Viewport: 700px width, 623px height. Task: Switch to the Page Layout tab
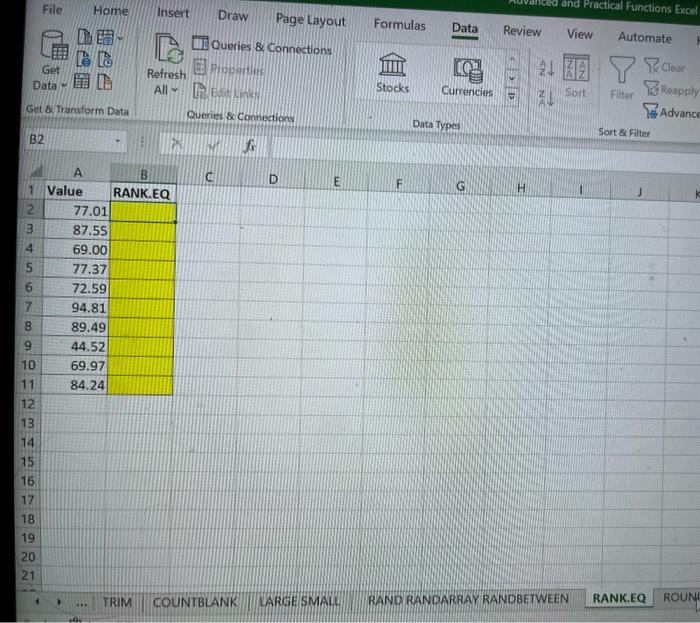point(311,20)
